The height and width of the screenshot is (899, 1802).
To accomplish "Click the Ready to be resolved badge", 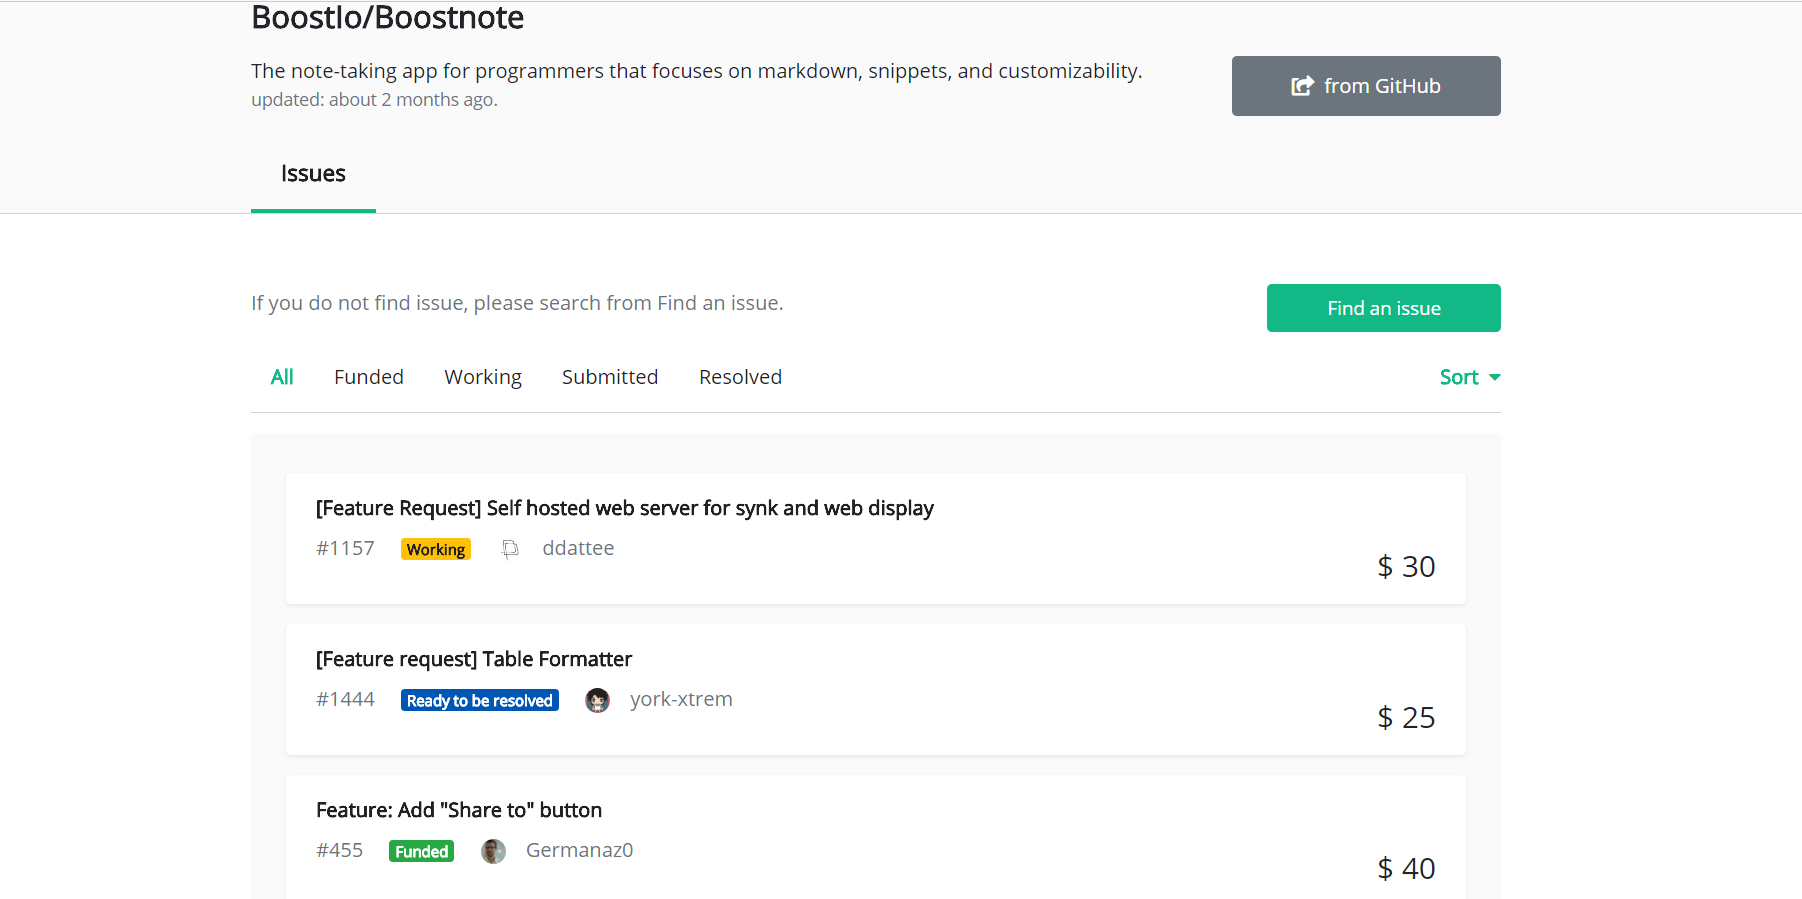I will coord(480,700).
